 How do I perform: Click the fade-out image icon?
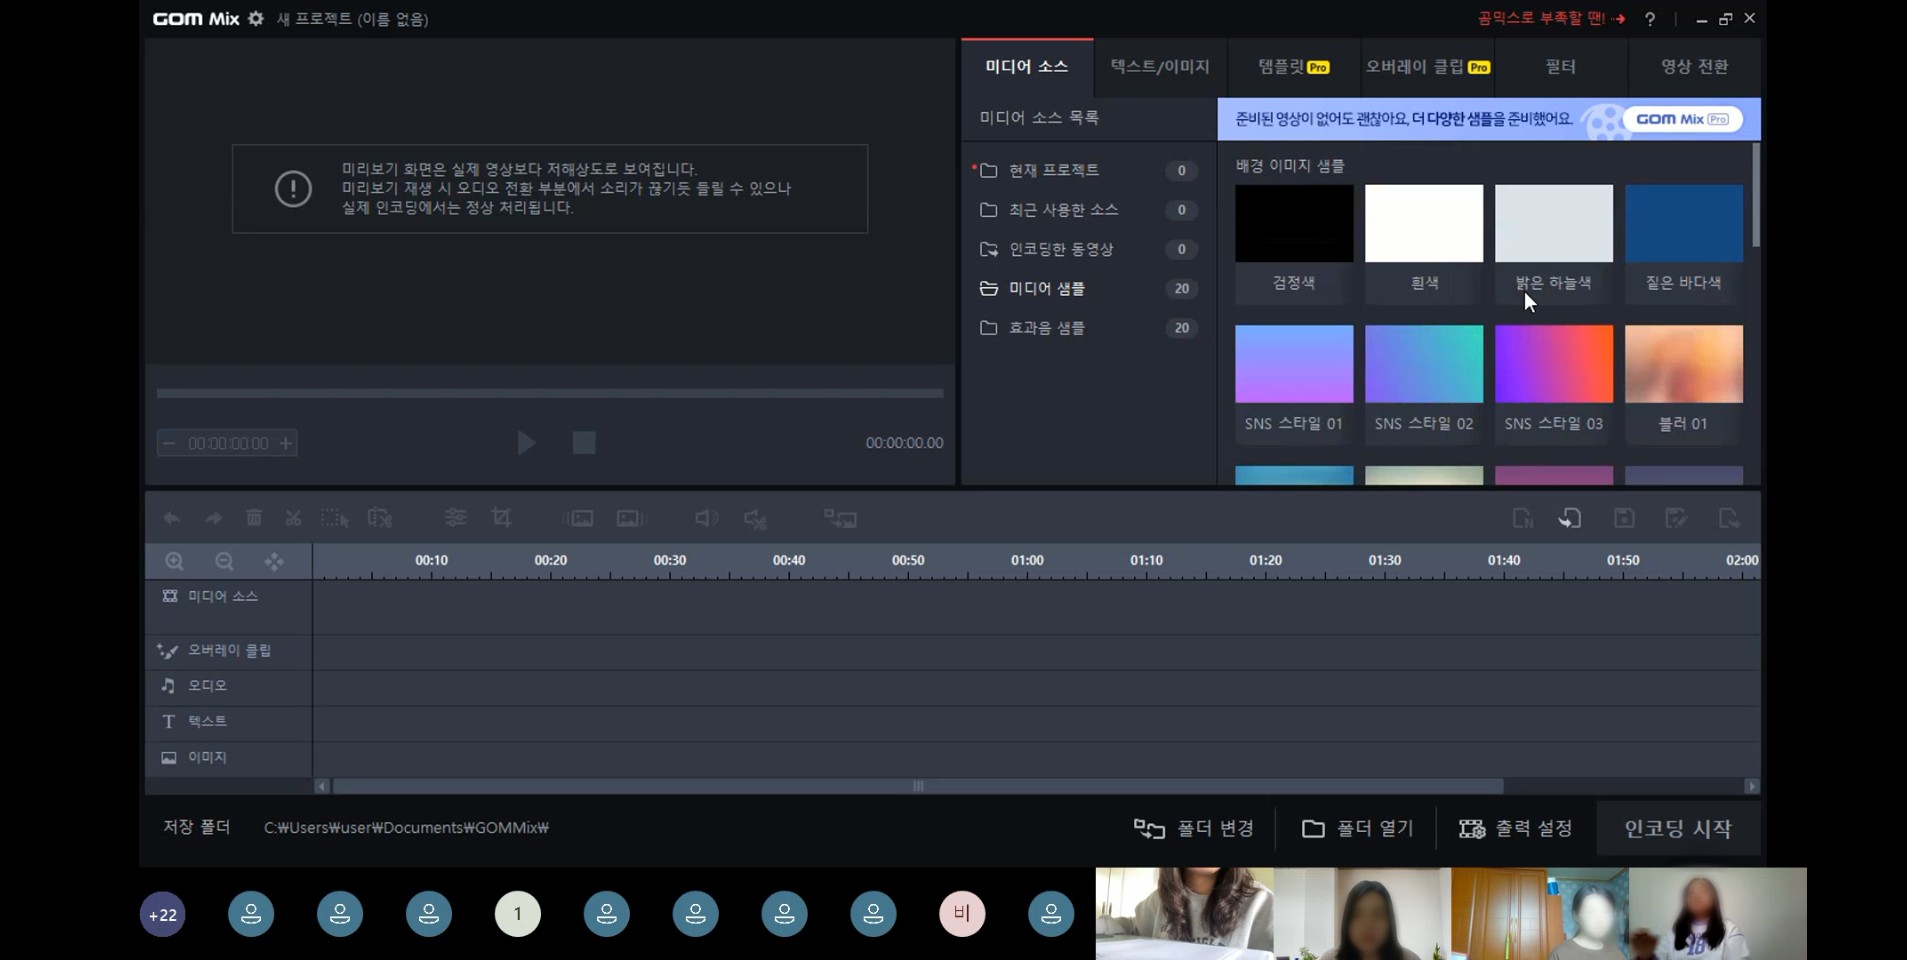click(x=631, y=518)
